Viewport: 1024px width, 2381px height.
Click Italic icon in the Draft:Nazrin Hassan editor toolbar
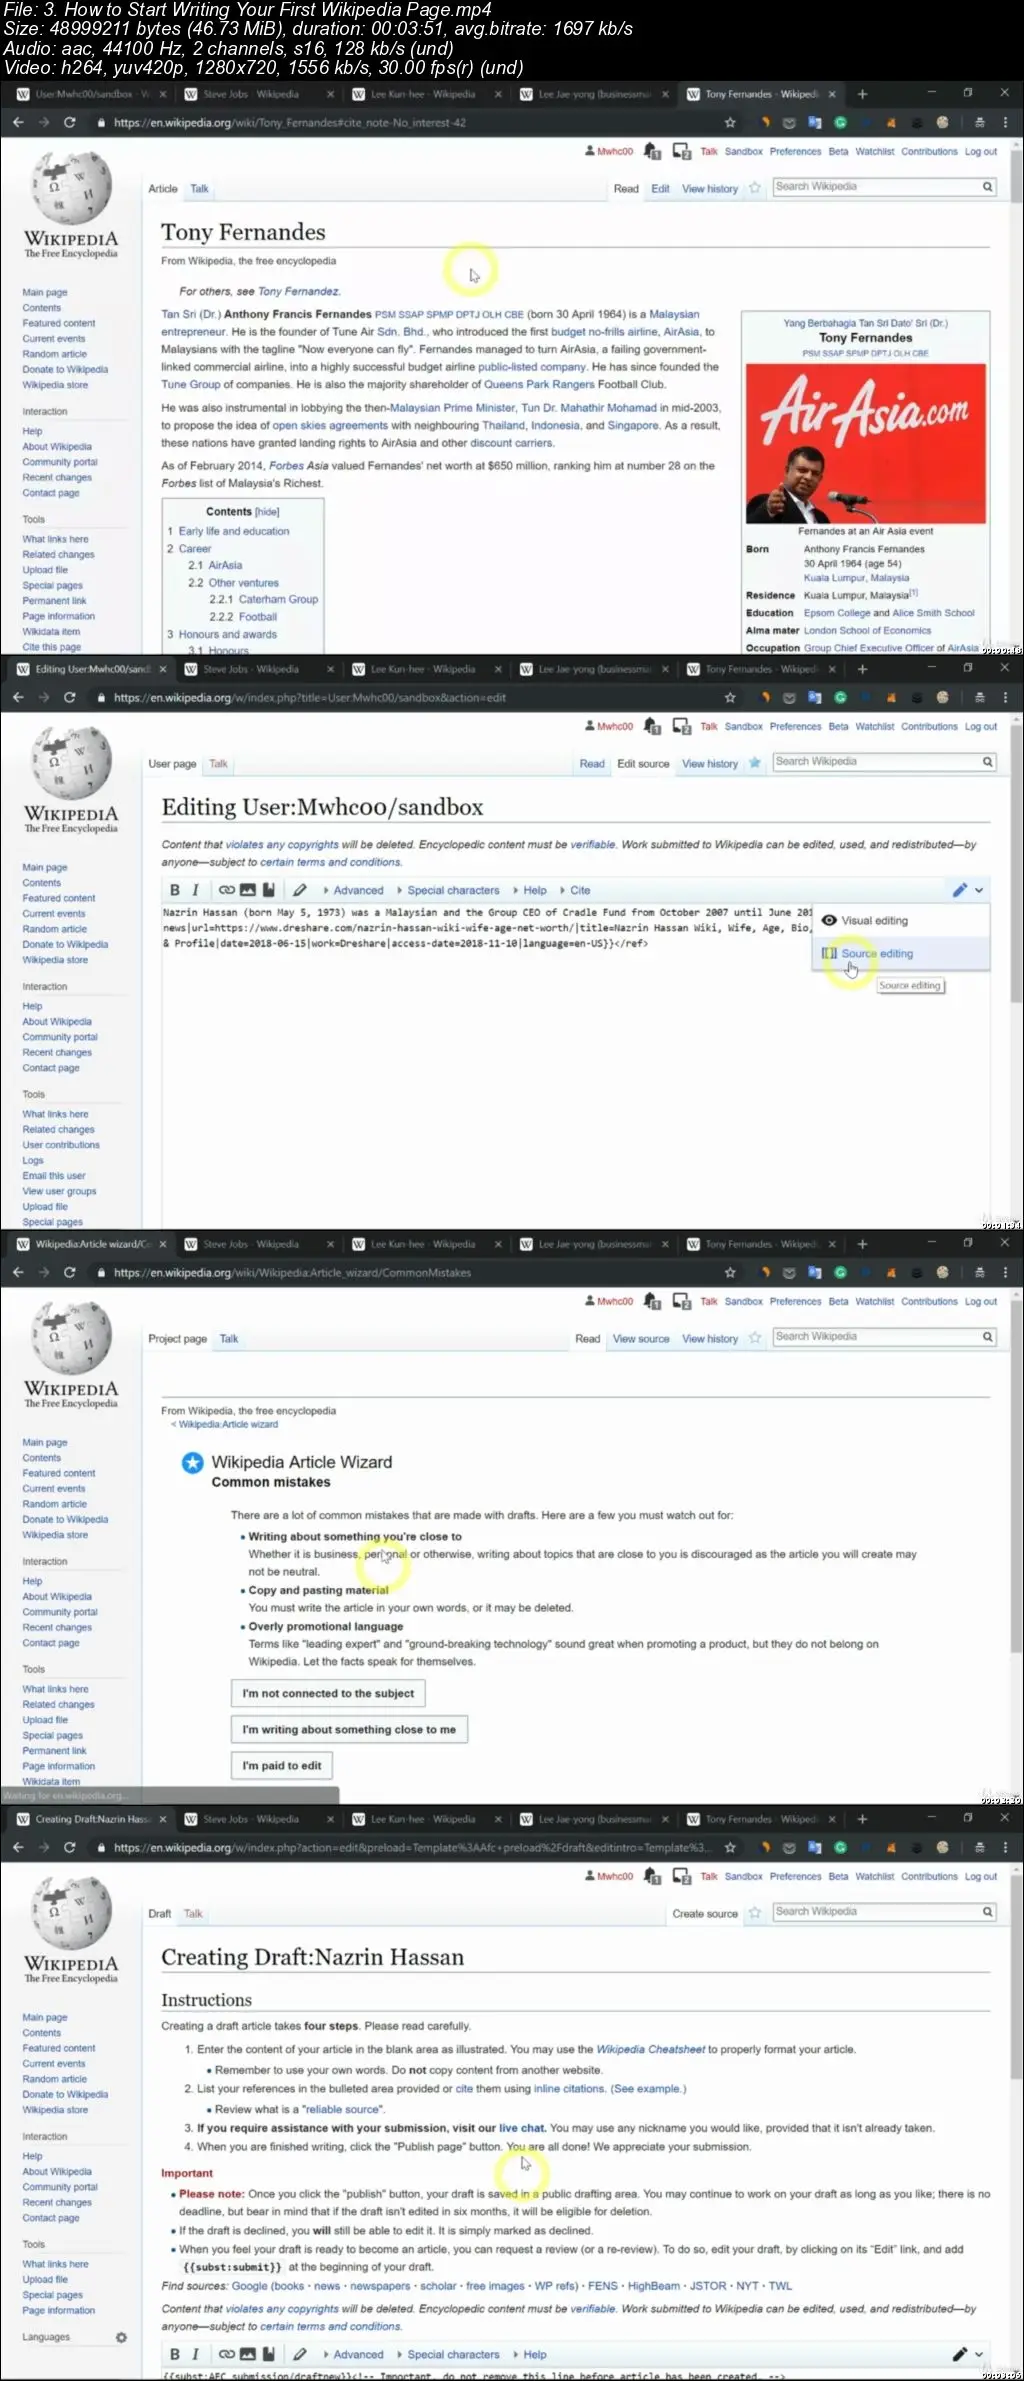click(195, 2354)
